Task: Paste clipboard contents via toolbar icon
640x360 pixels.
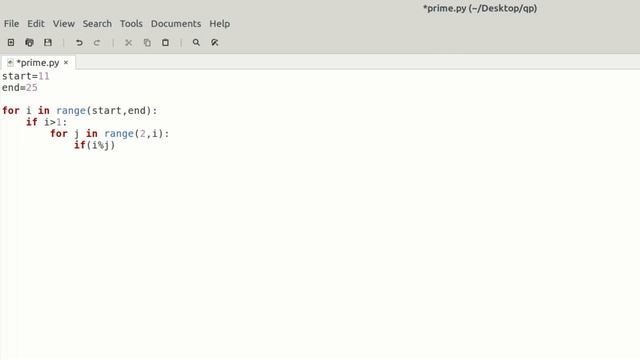Action: click(x=165, y=42)
